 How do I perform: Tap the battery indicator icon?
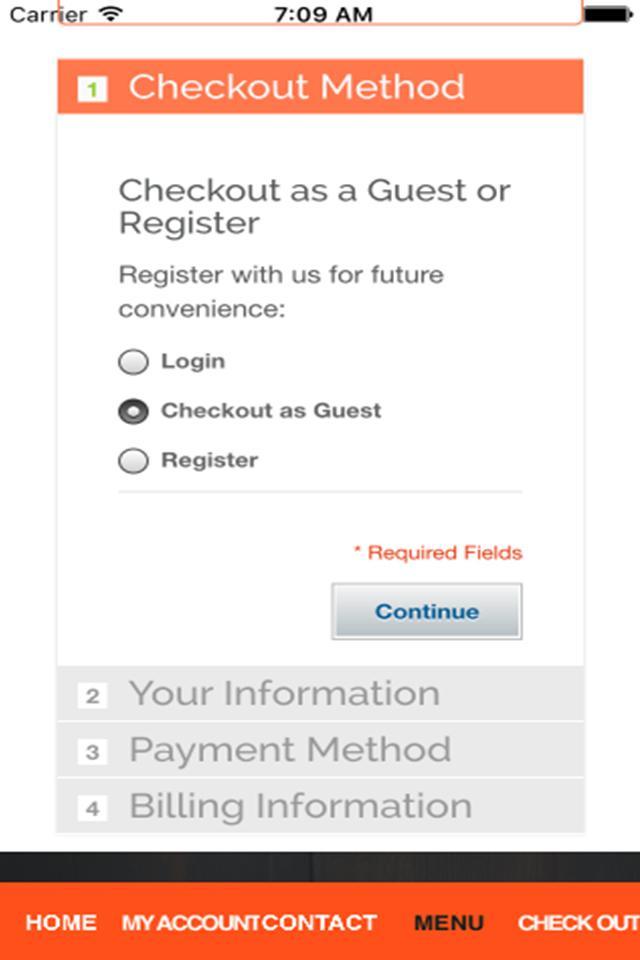[x=607, y=13]
